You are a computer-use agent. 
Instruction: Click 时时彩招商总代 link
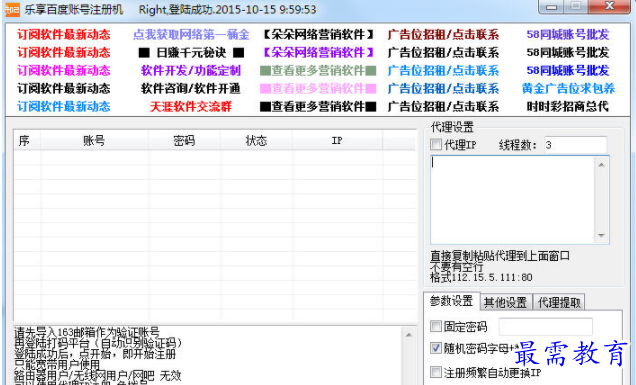568,107
